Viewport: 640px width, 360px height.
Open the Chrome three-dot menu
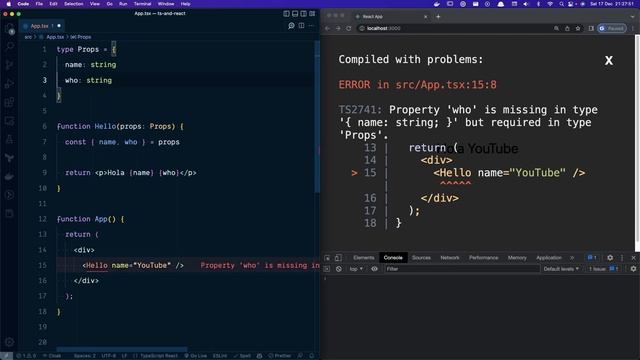pos(633,28)
